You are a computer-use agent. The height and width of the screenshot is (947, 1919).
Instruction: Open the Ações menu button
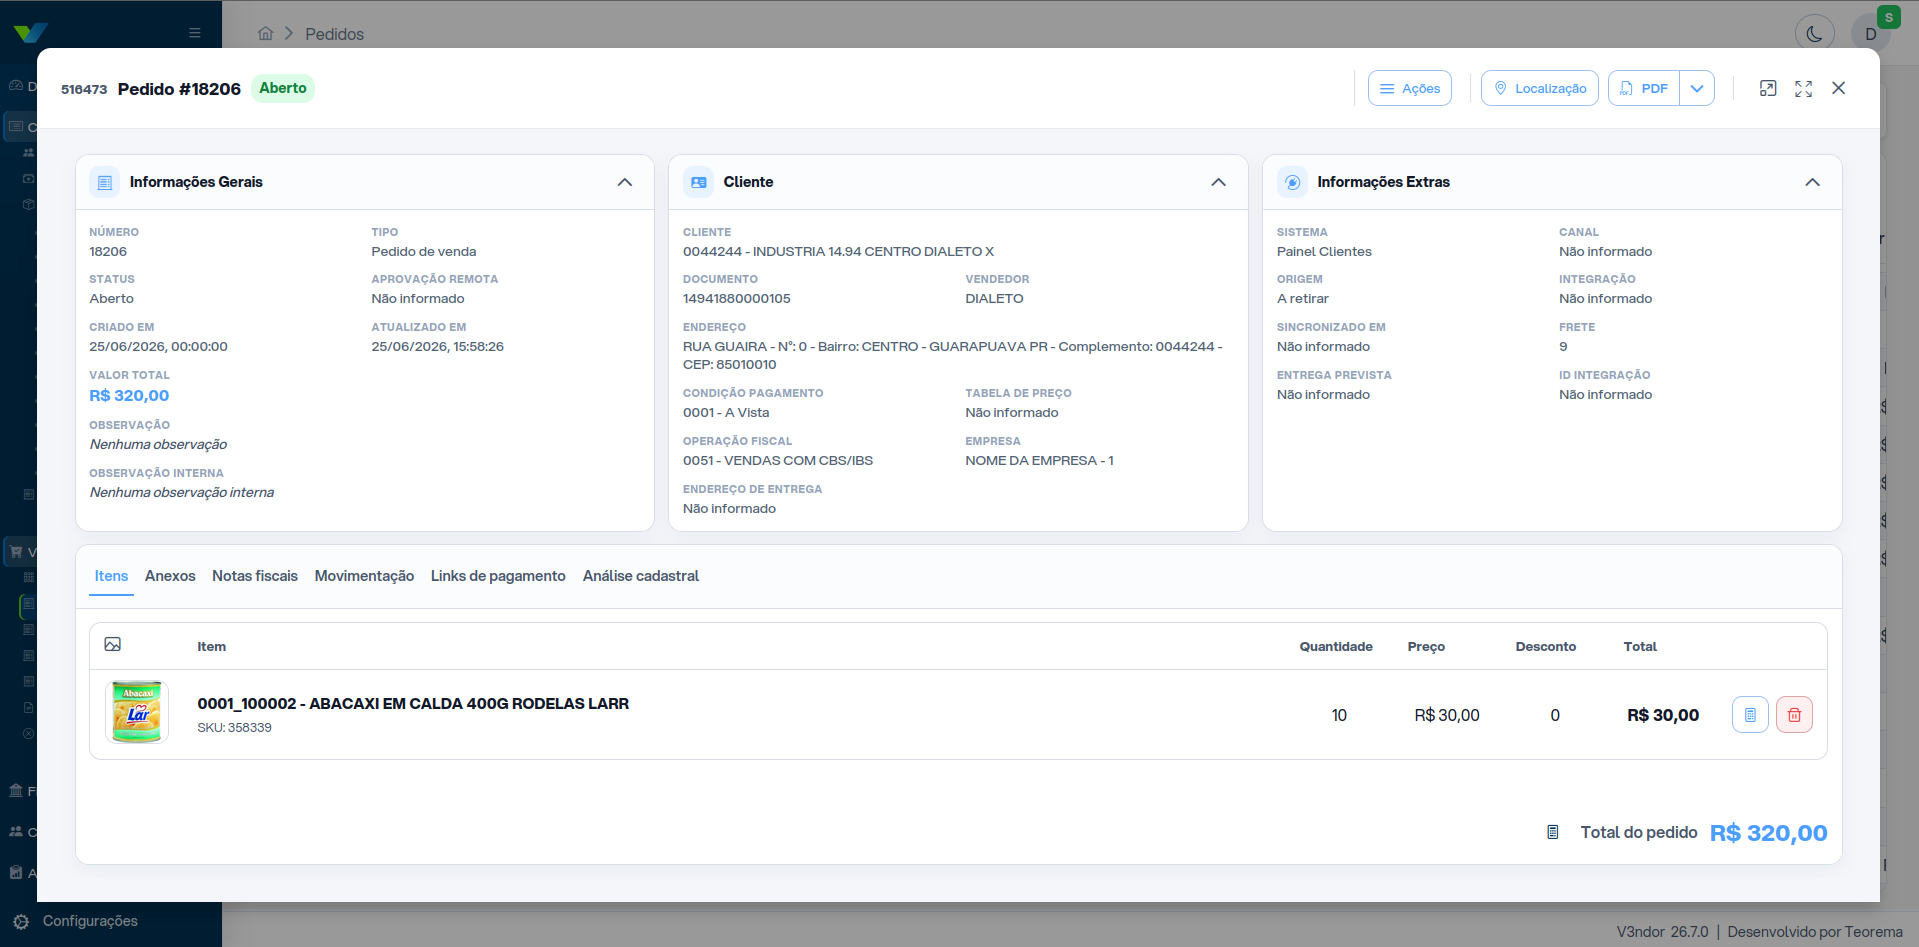click(x=1410, y=88)
